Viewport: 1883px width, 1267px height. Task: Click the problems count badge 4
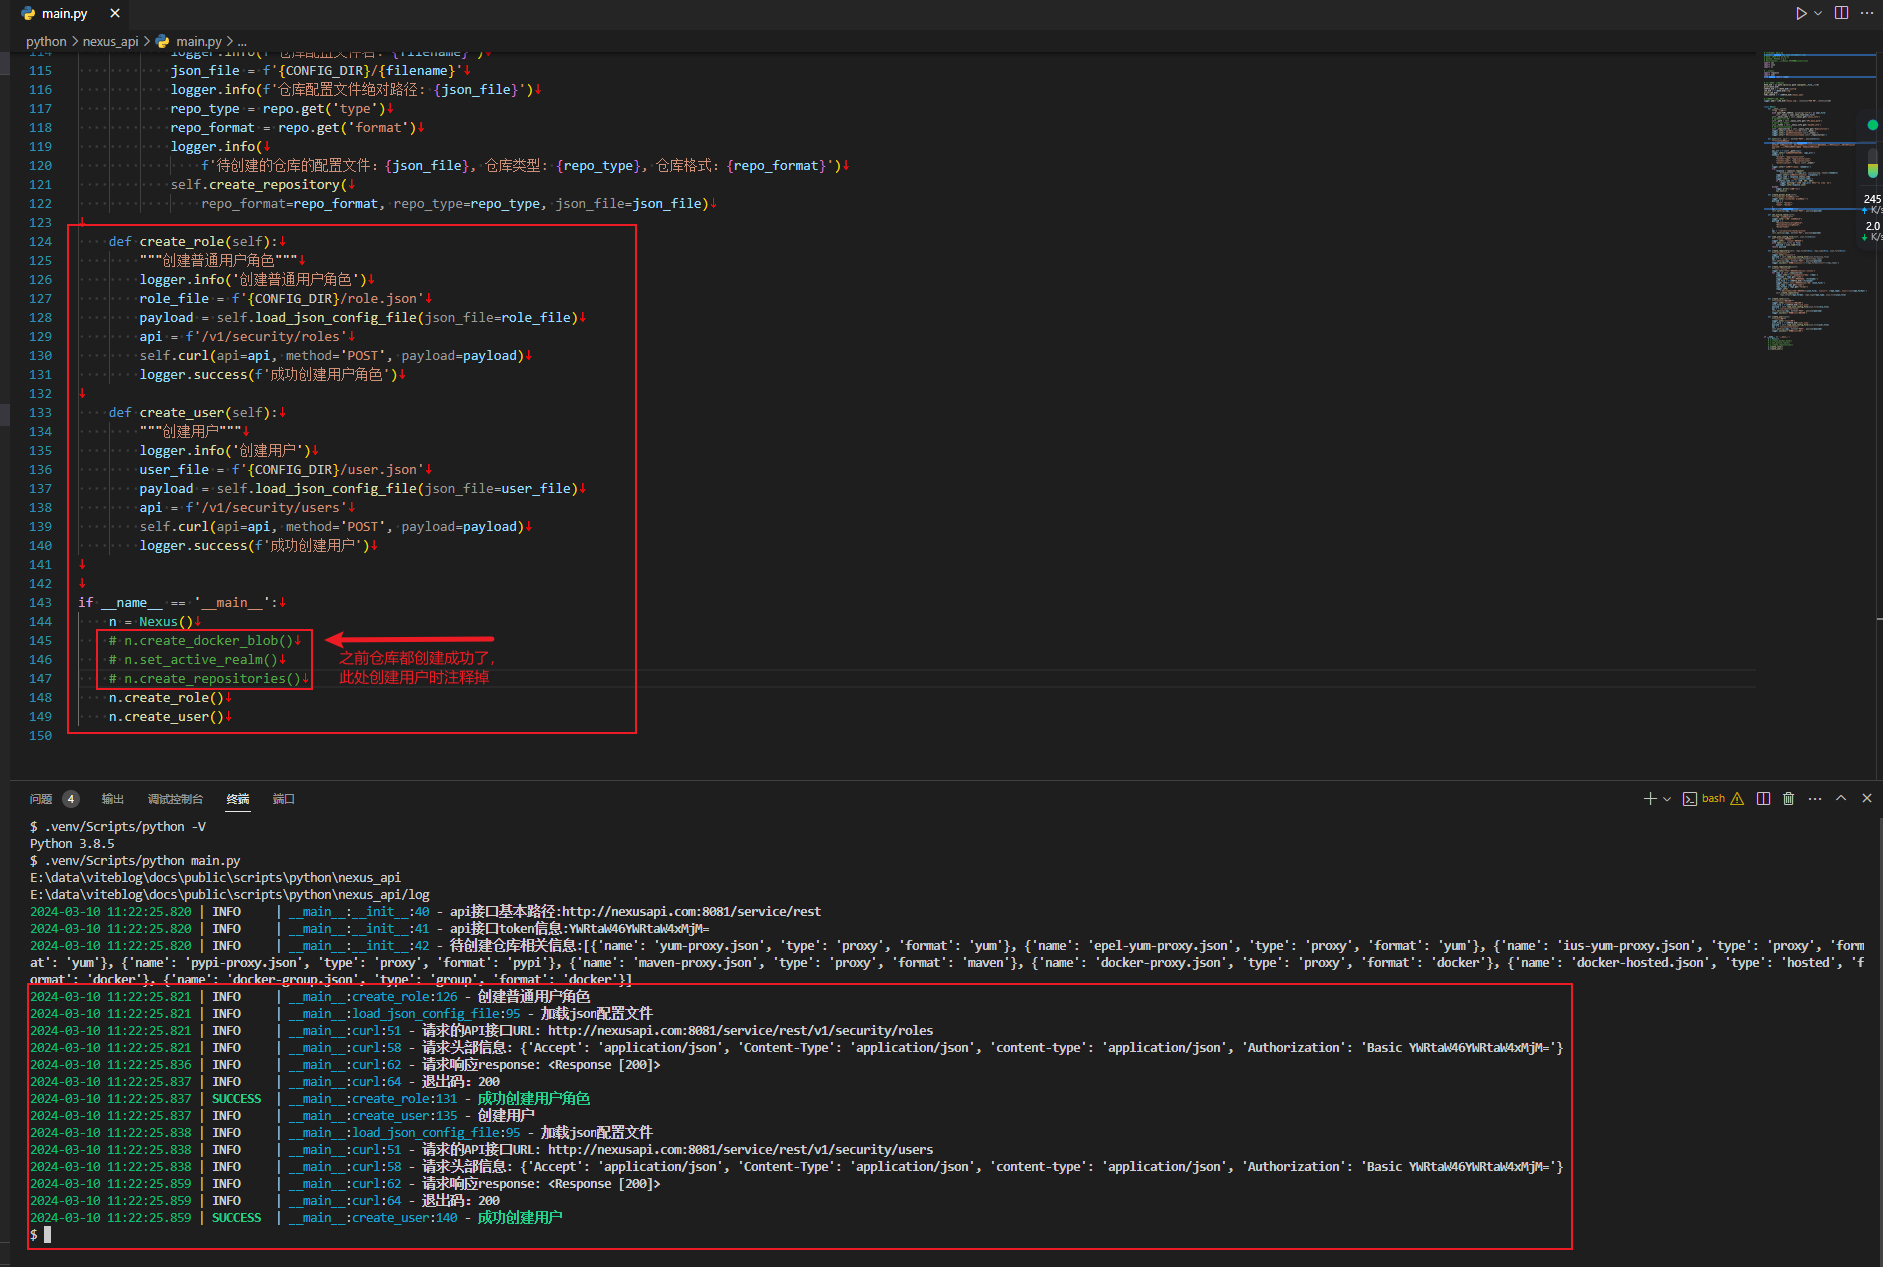(x=71, y=799)
